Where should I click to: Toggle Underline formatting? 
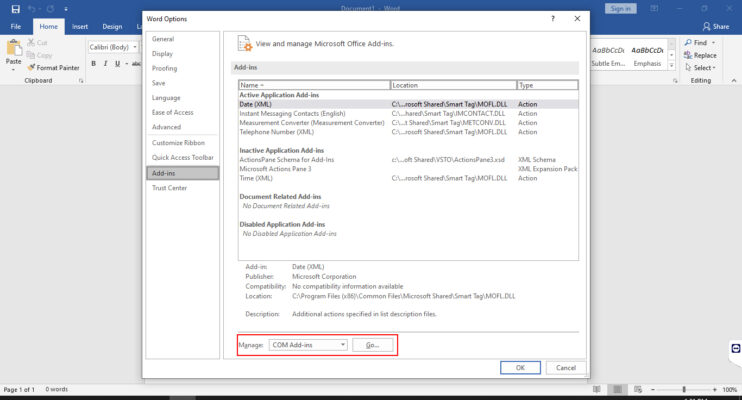point(117,63)
